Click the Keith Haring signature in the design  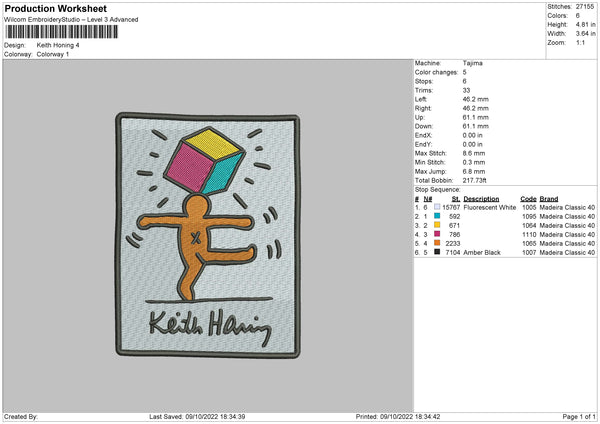tap(210, 328)
